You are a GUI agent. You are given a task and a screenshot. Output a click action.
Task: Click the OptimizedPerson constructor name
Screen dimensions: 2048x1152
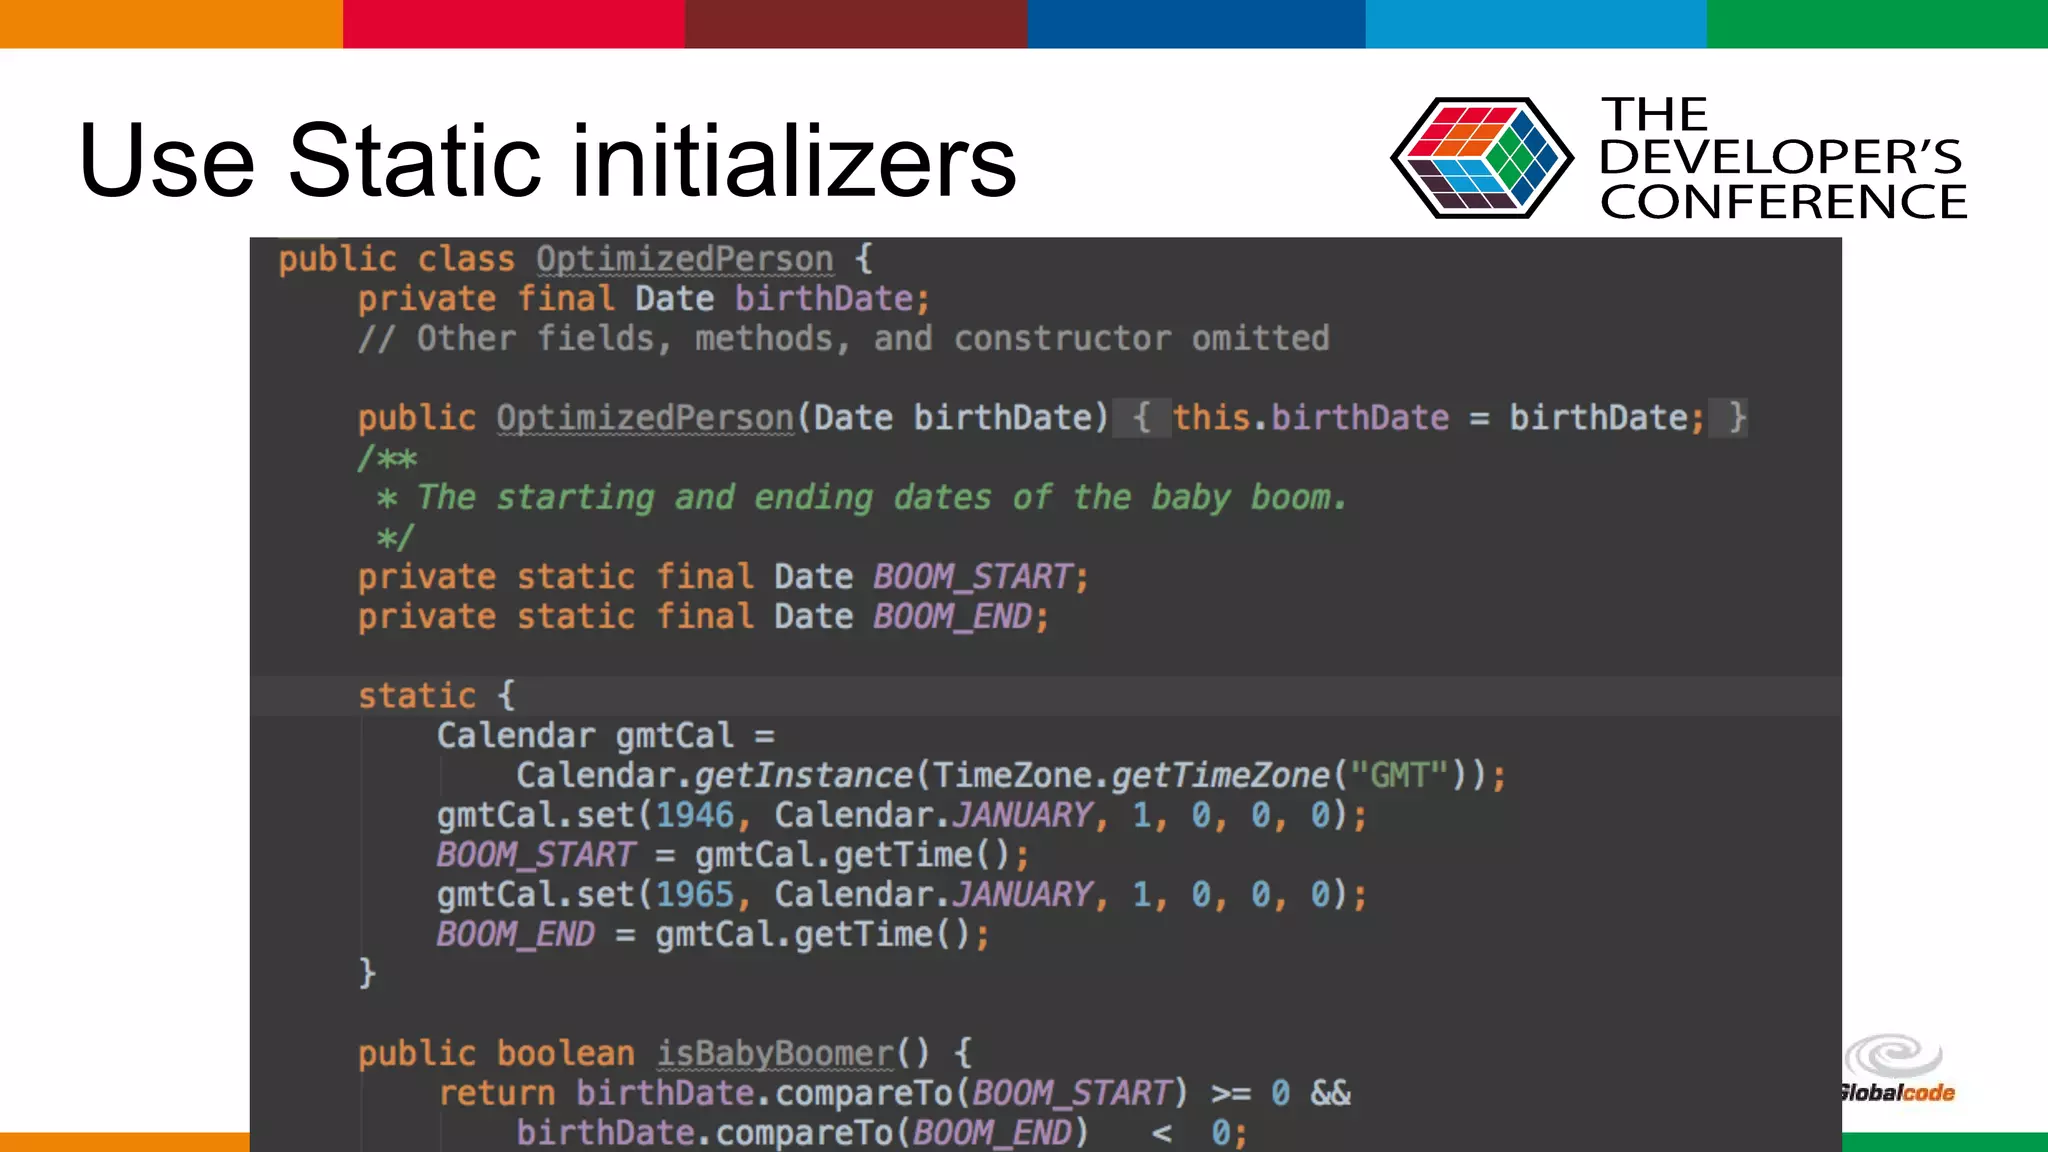(645, 418)
